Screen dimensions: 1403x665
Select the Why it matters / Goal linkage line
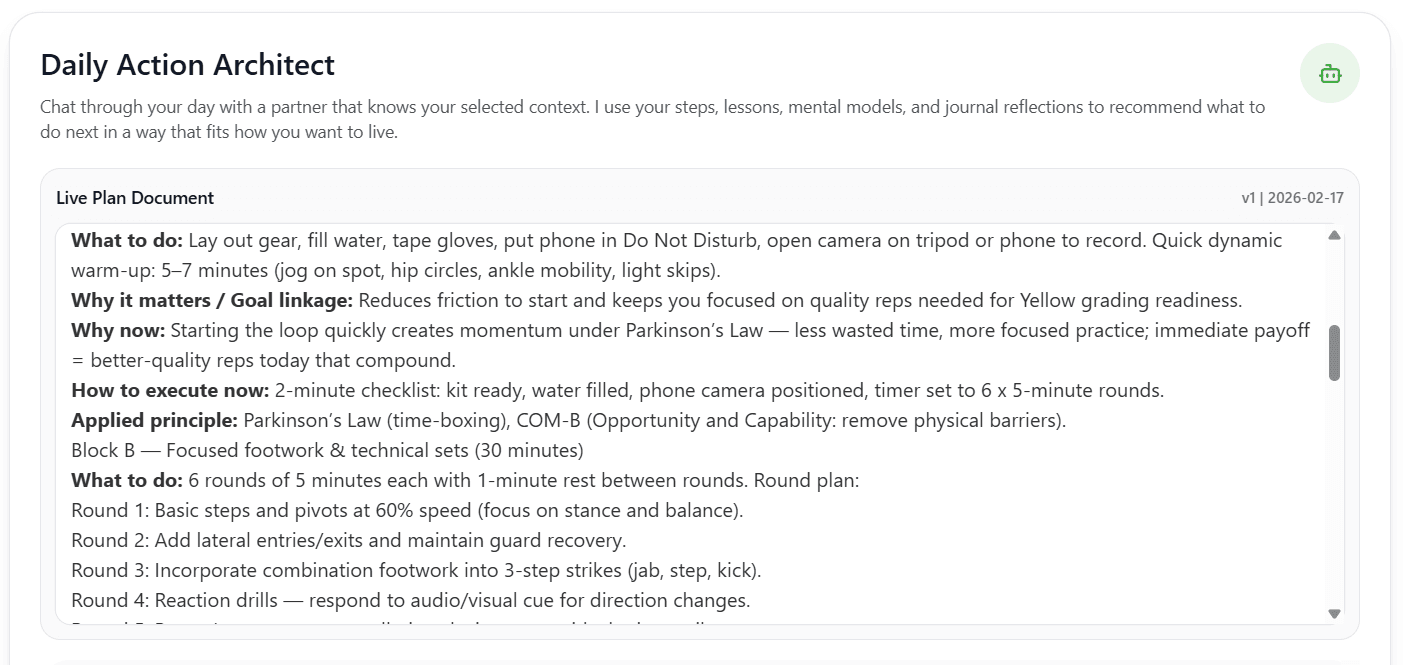tap(210, 300)
